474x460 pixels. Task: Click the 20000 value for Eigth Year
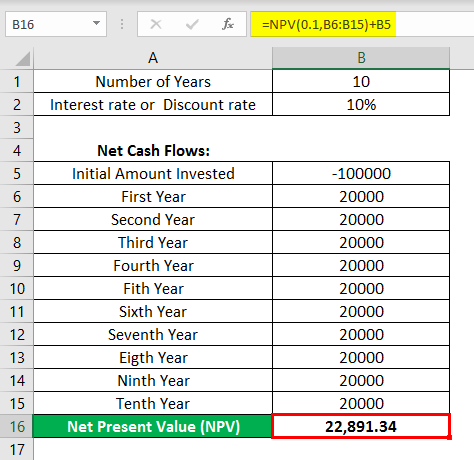[361, 357]
